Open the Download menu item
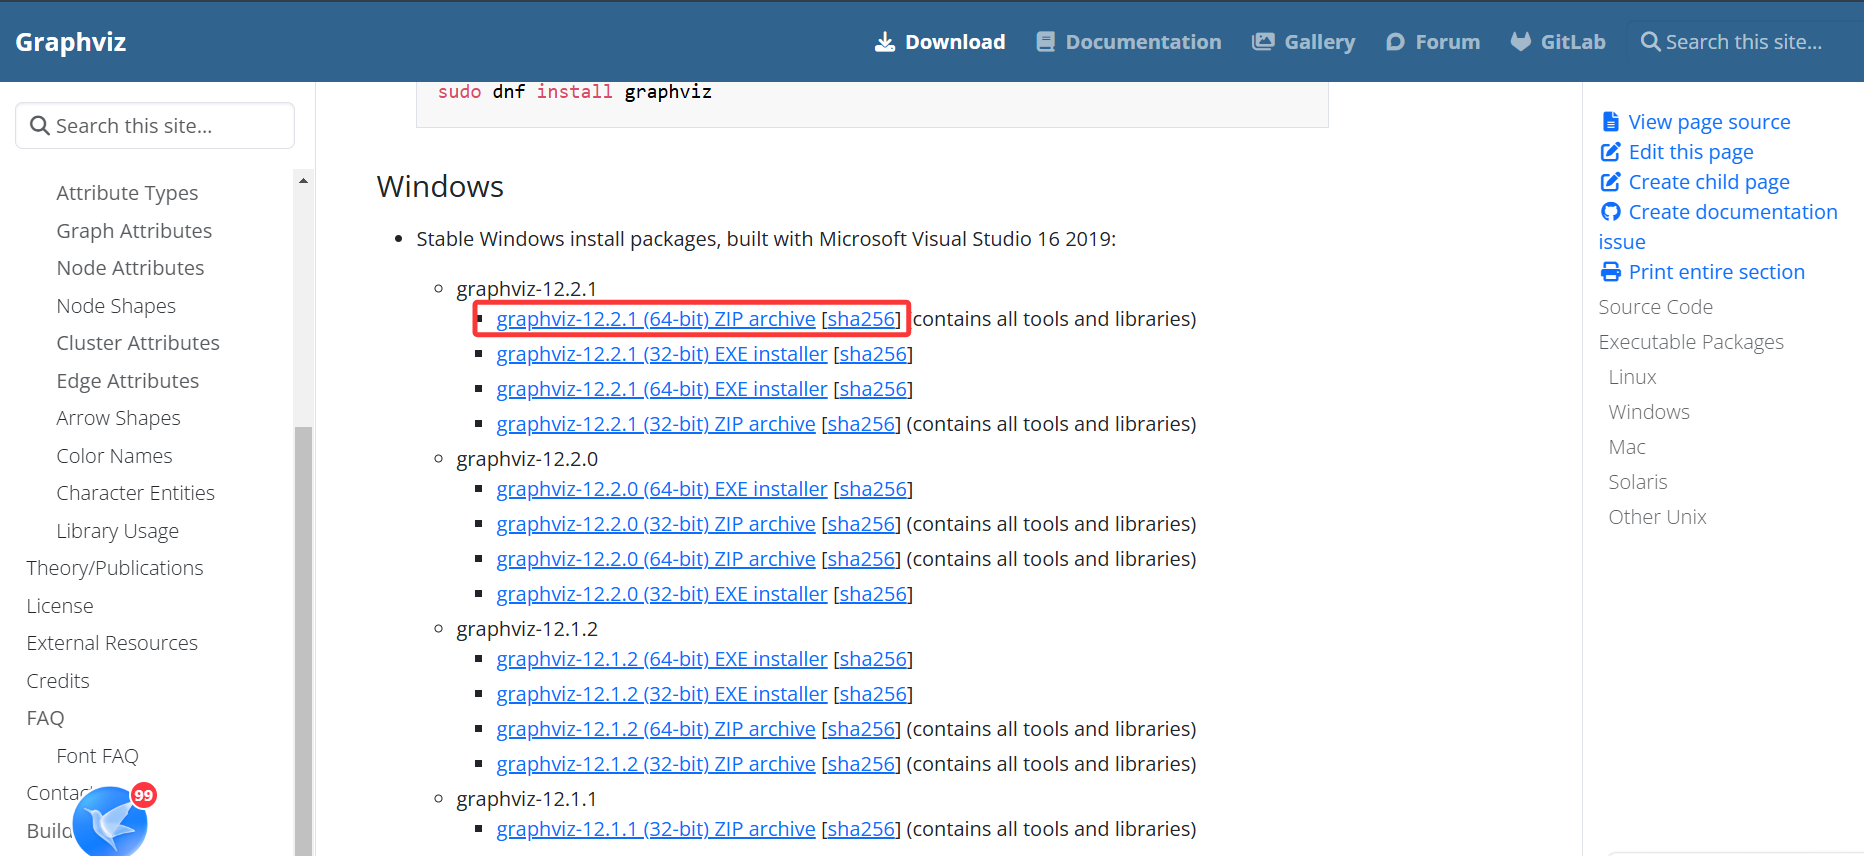The image size is (1864, 856). (939, 42)
